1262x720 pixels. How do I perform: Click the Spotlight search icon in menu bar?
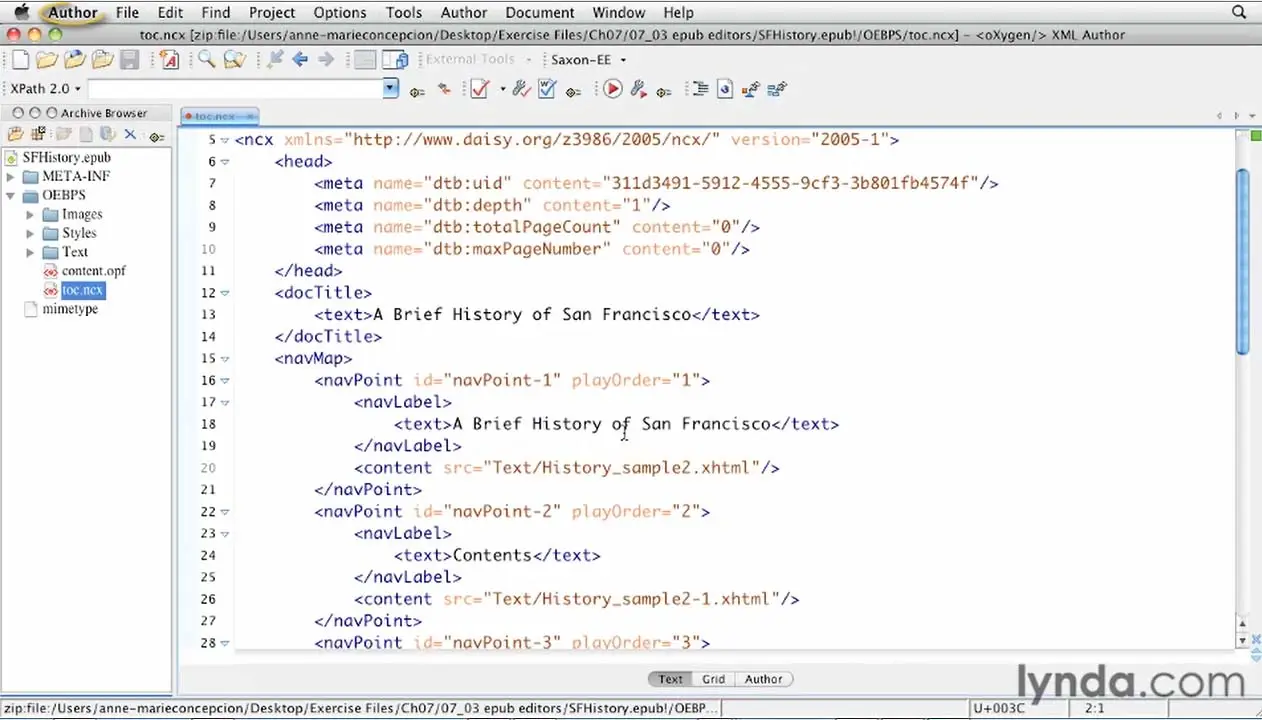click(x=1240, y=12)
